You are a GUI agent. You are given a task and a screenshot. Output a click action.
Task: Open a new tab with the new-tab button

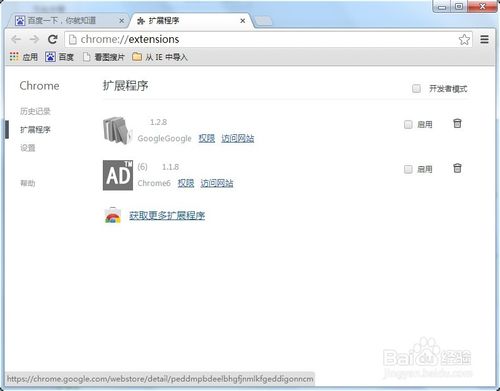coord(263,21)
